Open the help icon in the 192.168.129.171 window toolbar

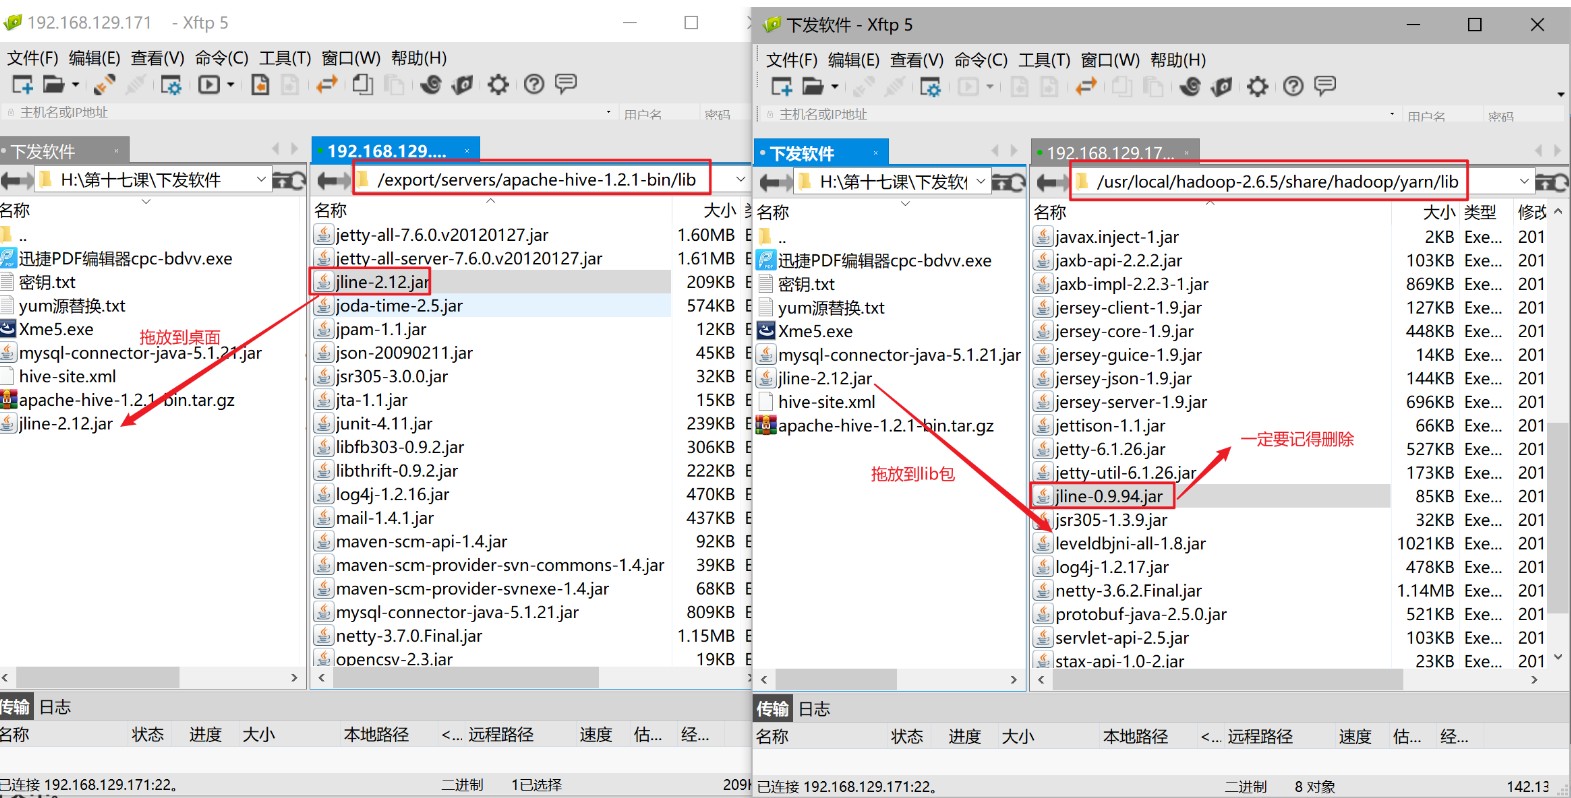coord(534,85)
